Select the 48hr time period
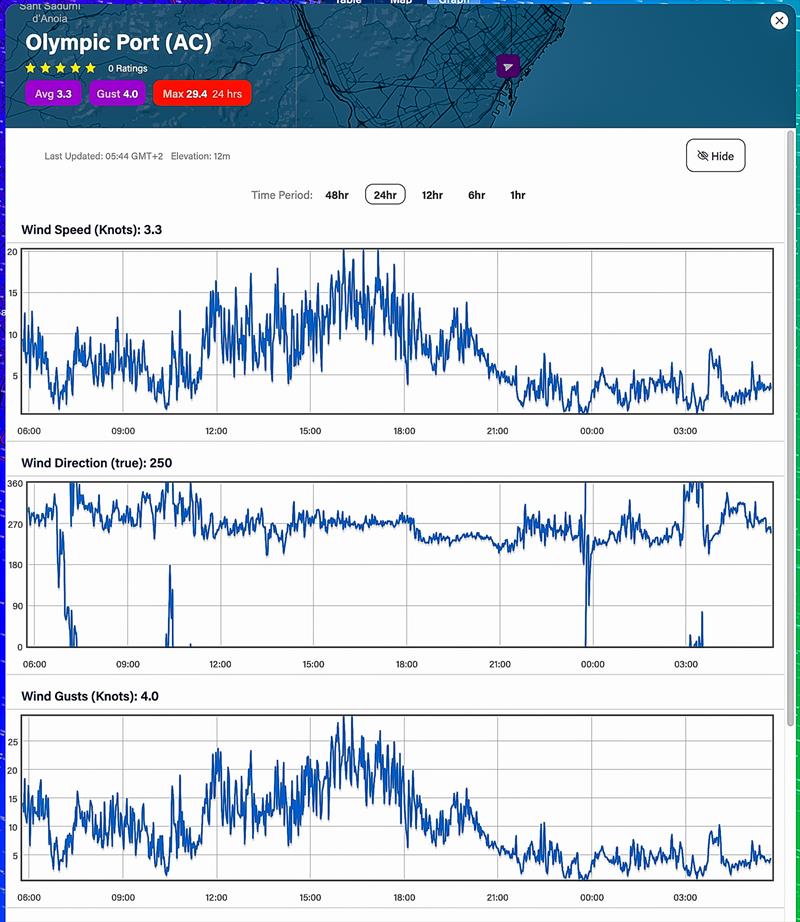This screenshot has height=922, width=800. point(337,195)
